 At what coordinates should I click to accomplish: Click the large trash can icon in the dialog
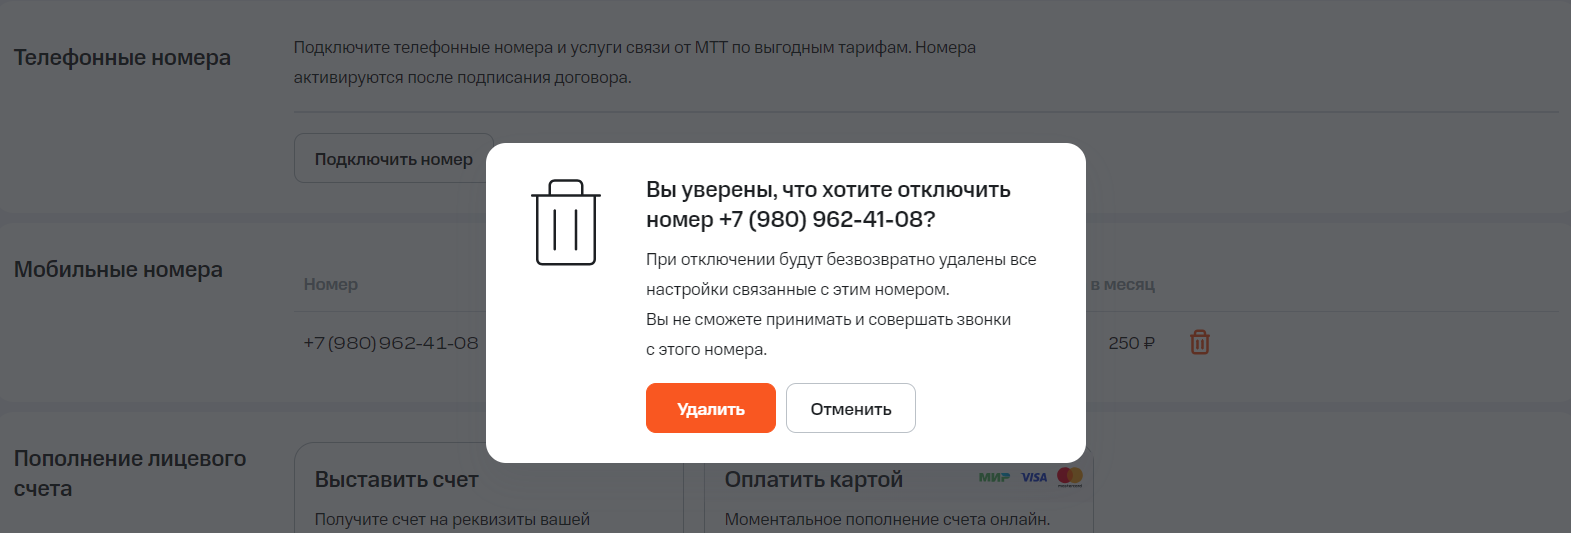coord(566,223)
